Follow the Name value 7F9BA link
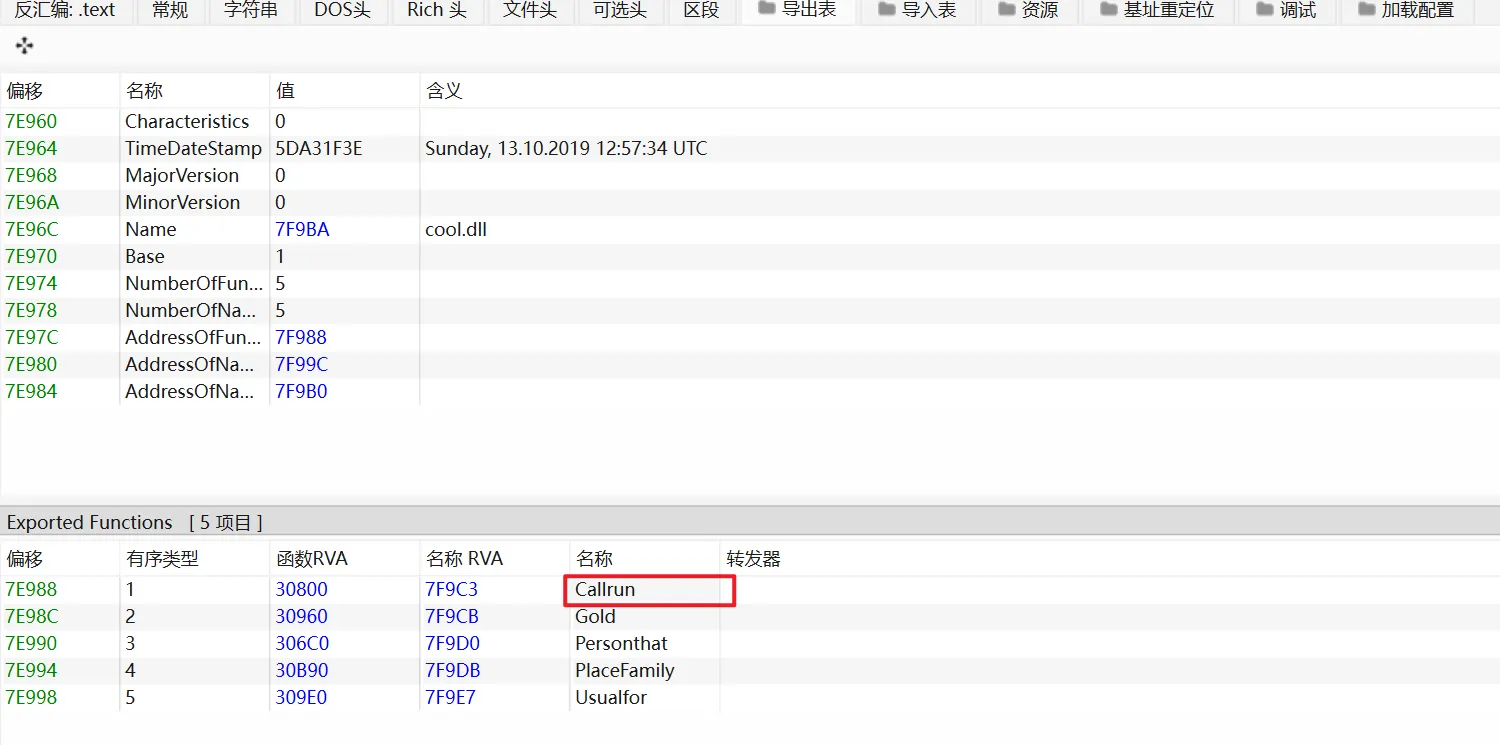This screenshot has width=1500, height=745. click(302, 230)
